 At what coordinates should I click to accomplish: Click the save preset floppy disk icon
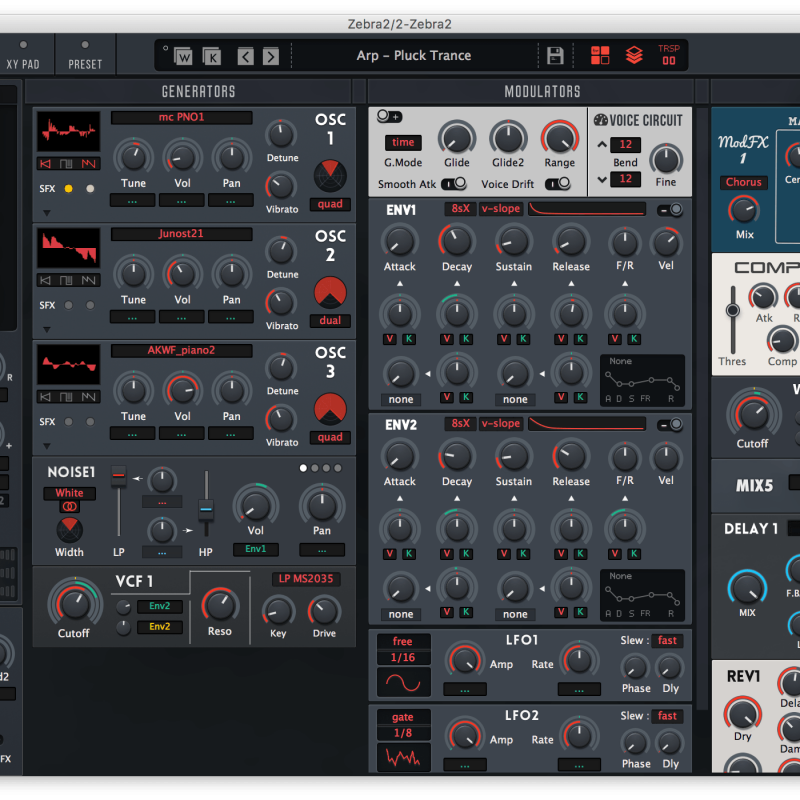pos(555,56)
